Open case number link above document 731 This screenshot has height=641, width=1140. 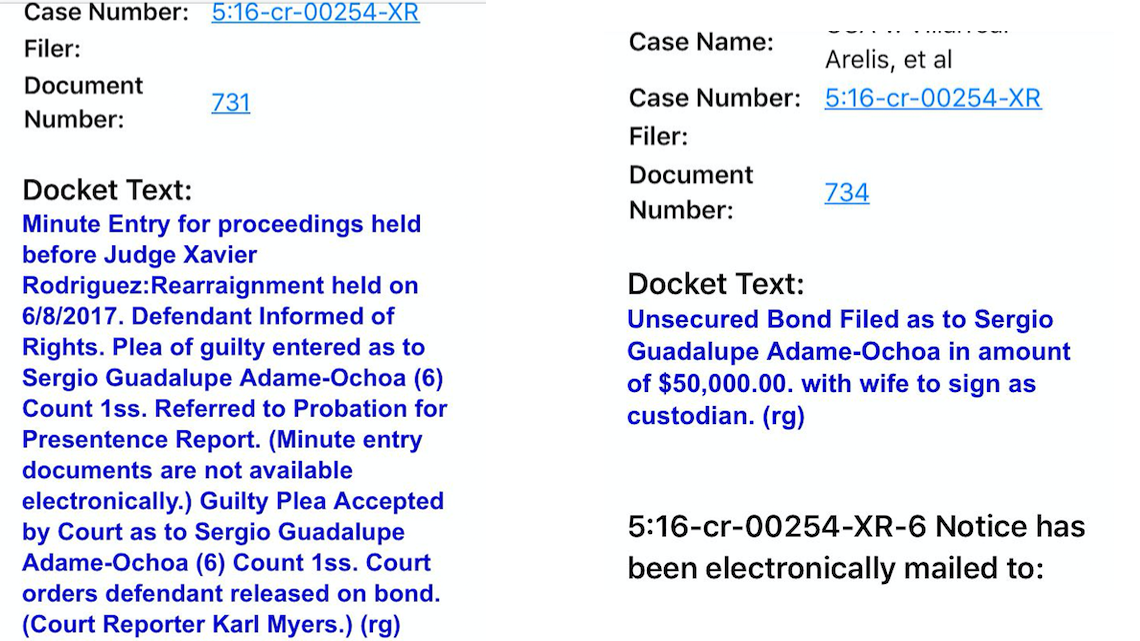coord(315,13)
